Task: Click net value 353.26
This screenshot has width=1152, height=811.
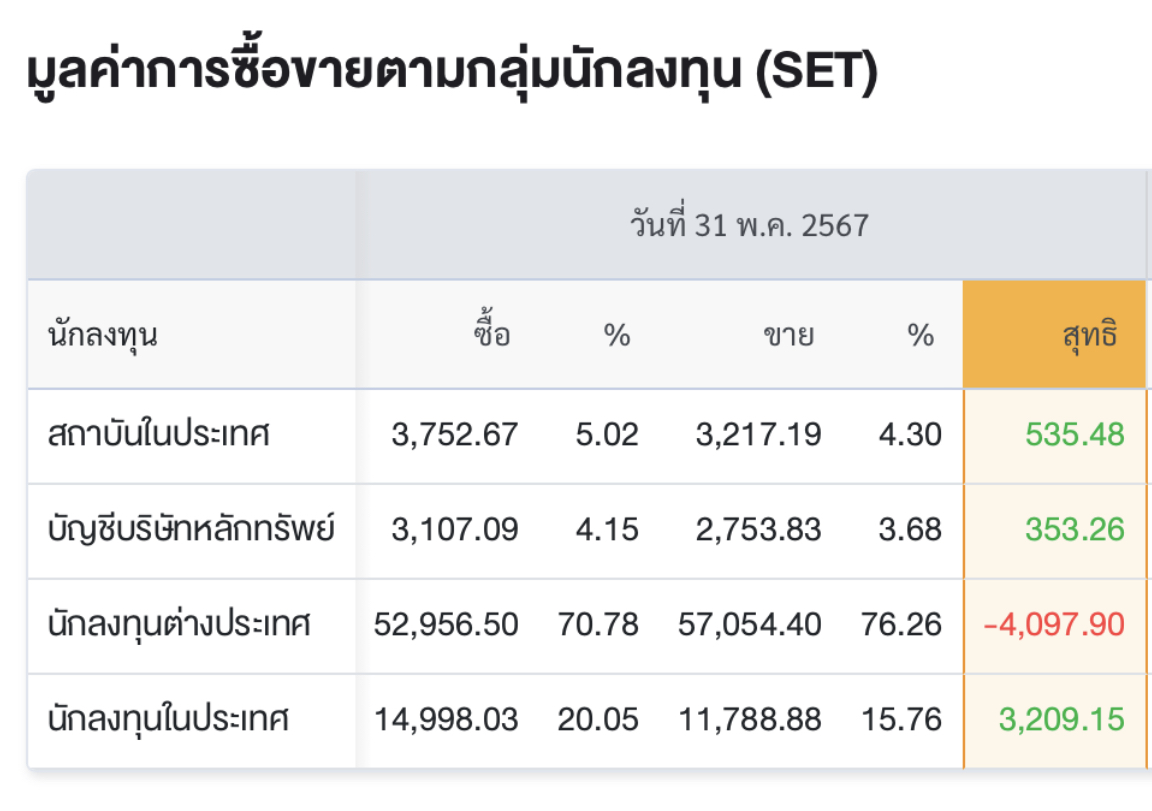Action: pyautogui.click(x=1074, y=529)
